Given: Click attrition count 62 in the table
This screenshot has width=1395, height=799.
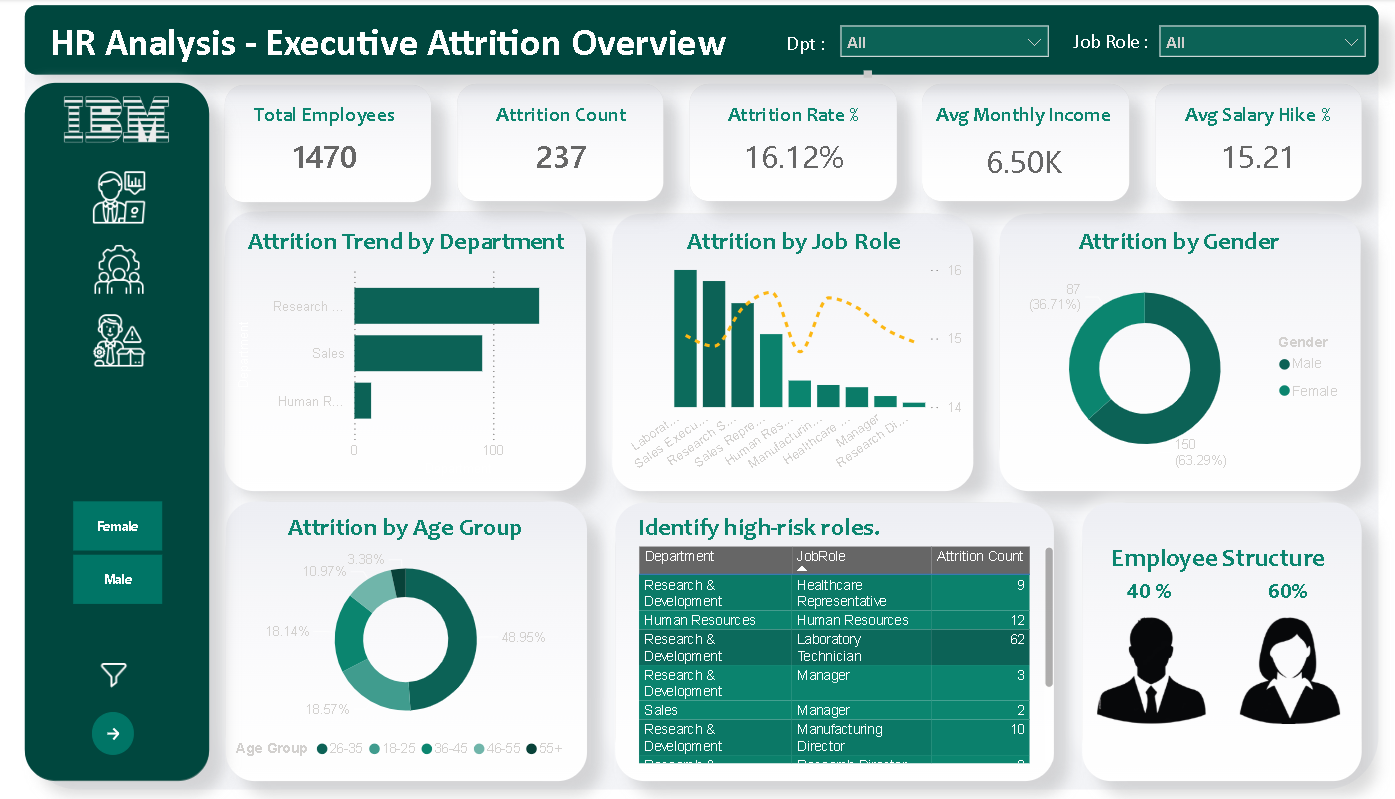Looking at the screenshot, I should click(1017, 640).
